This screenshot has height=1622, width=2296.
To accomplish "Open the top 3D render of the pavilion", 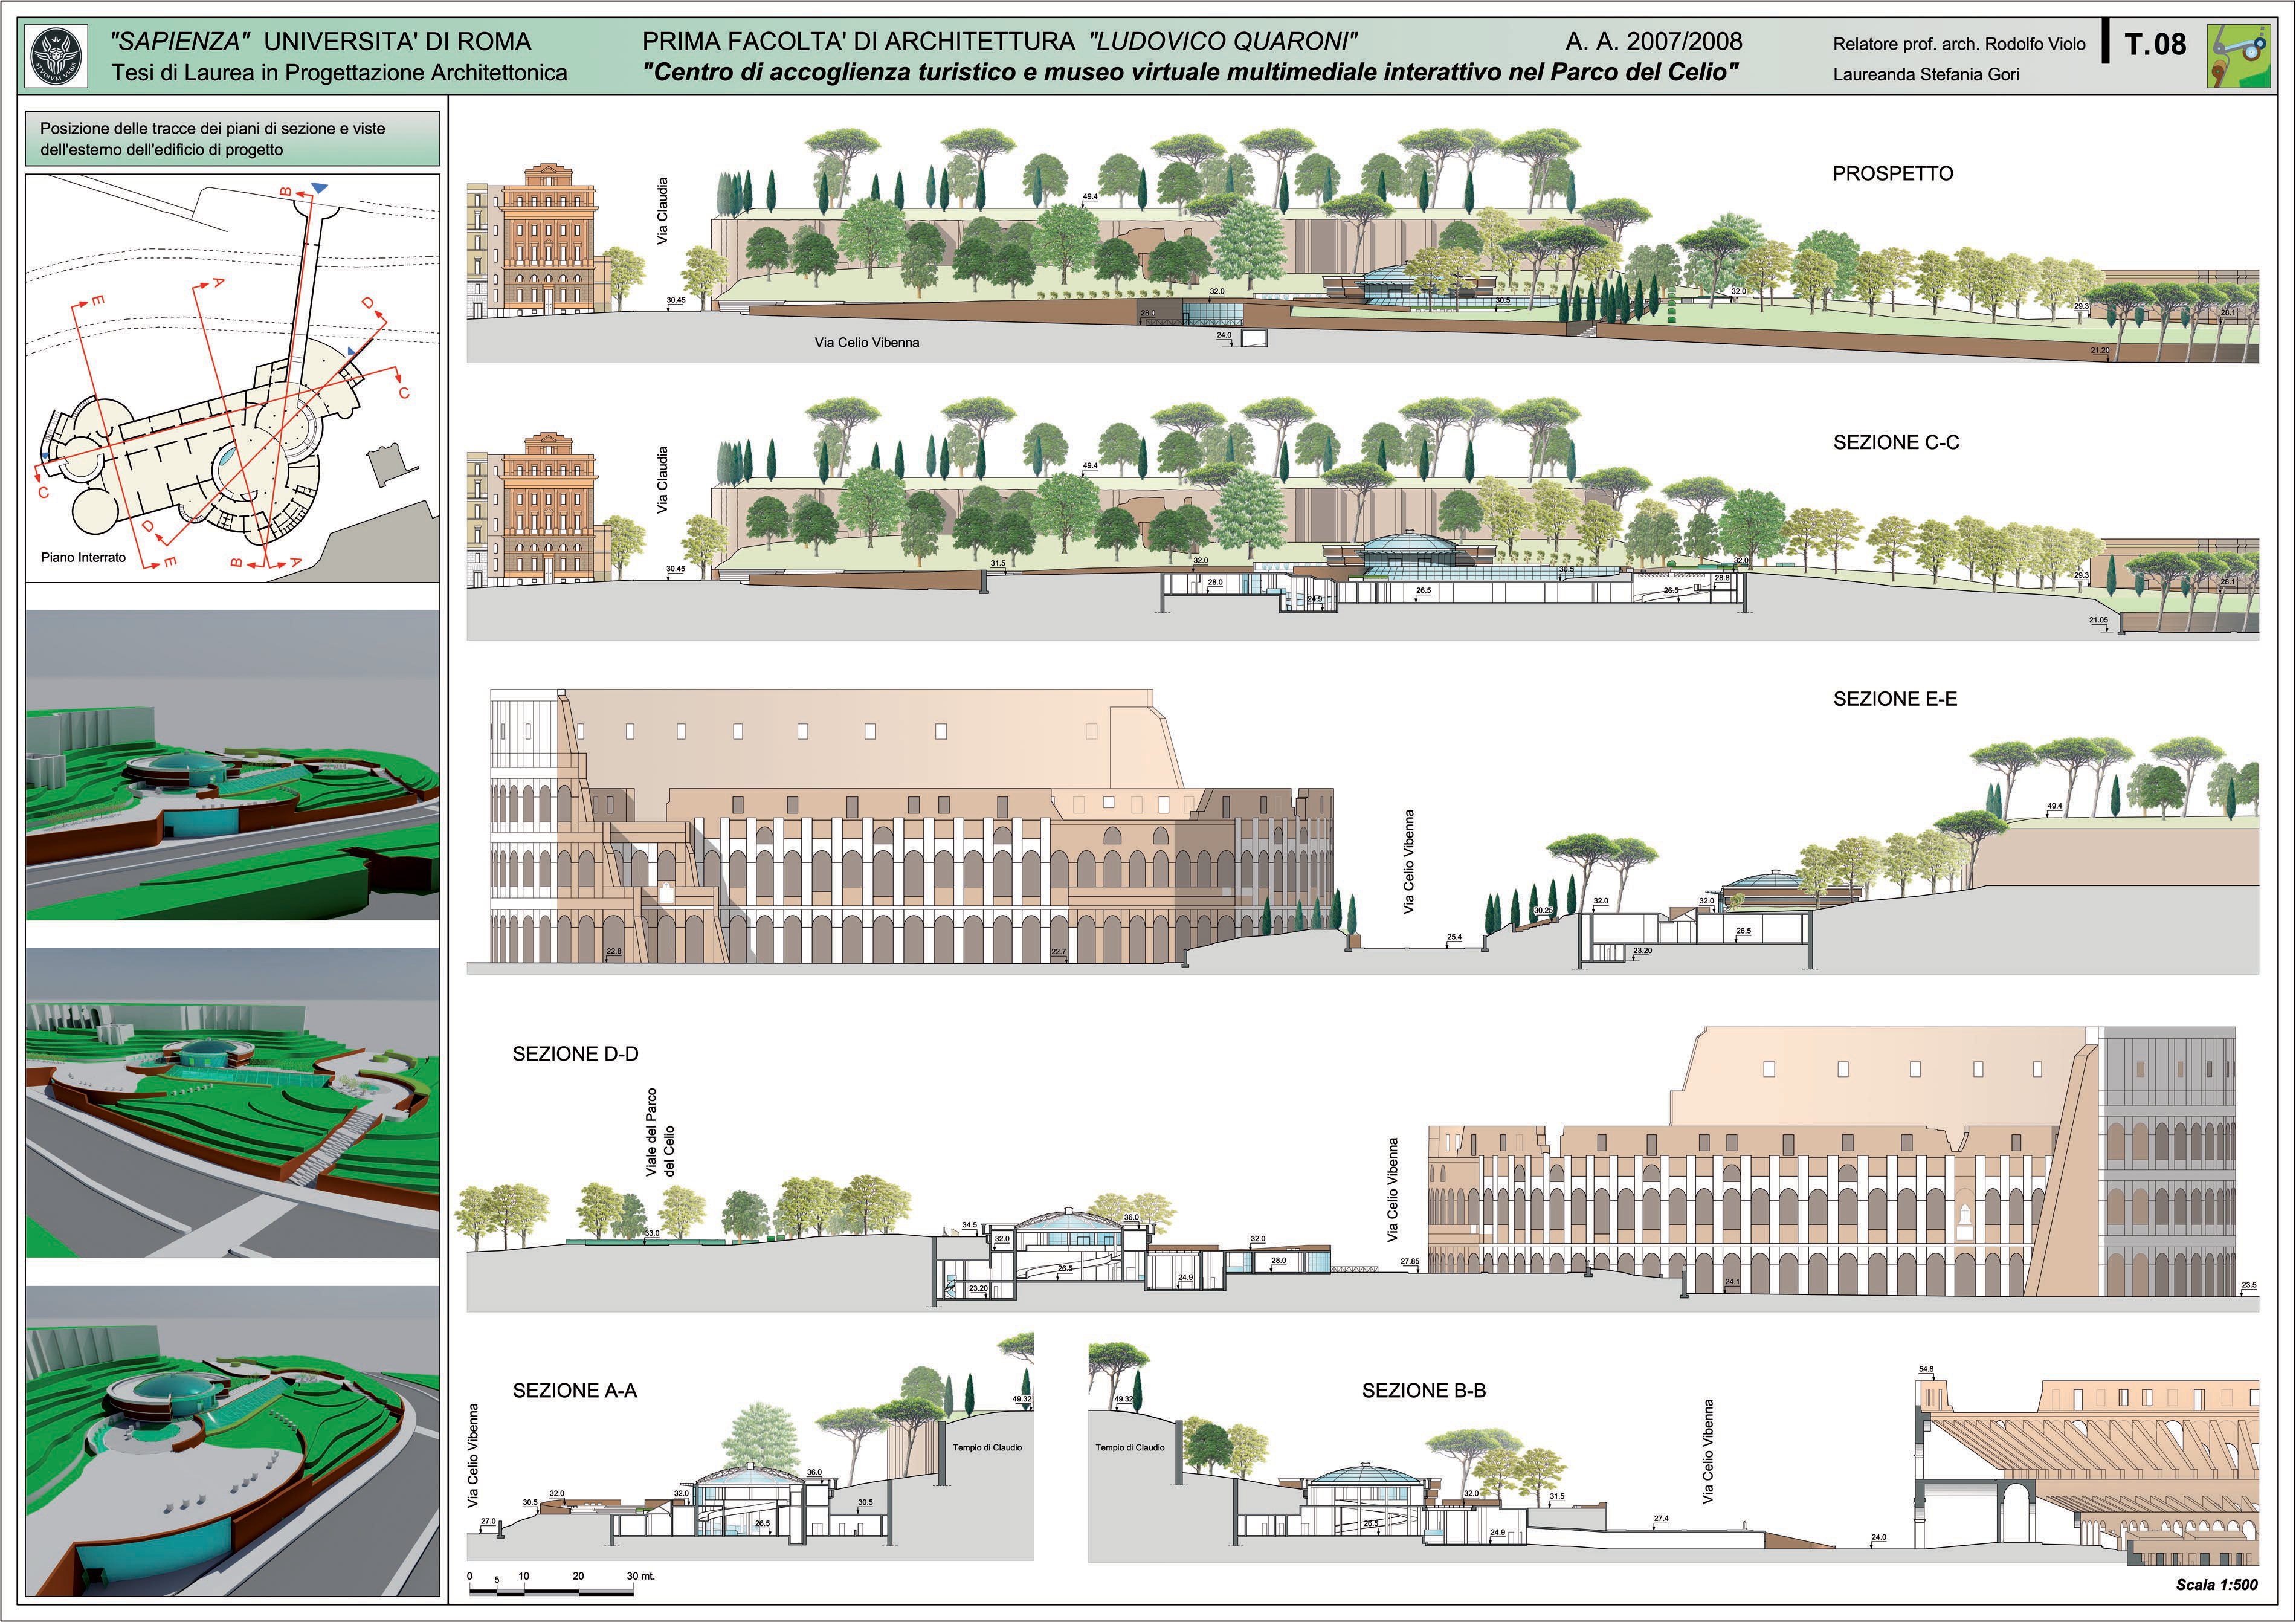I will 232,765.
